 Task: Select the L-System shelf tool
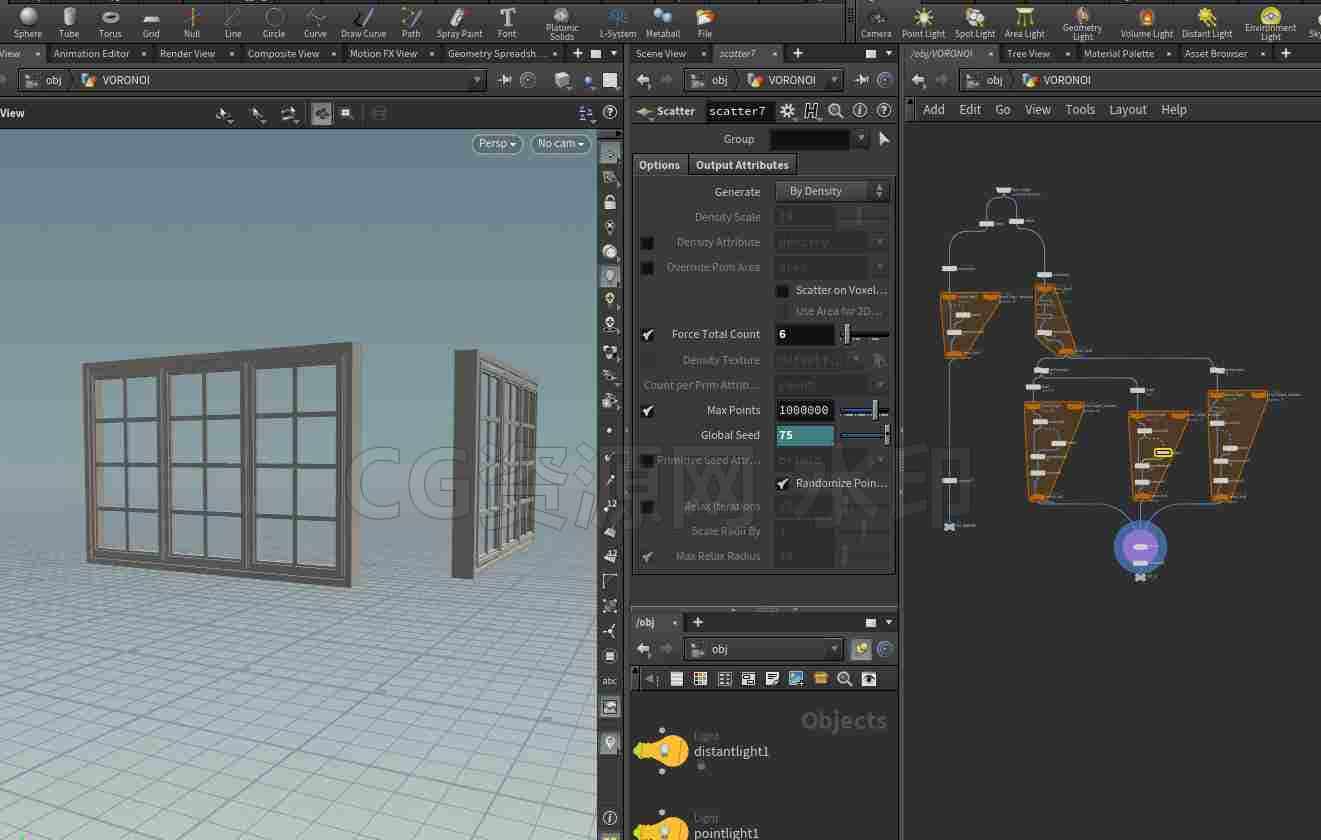618,22
